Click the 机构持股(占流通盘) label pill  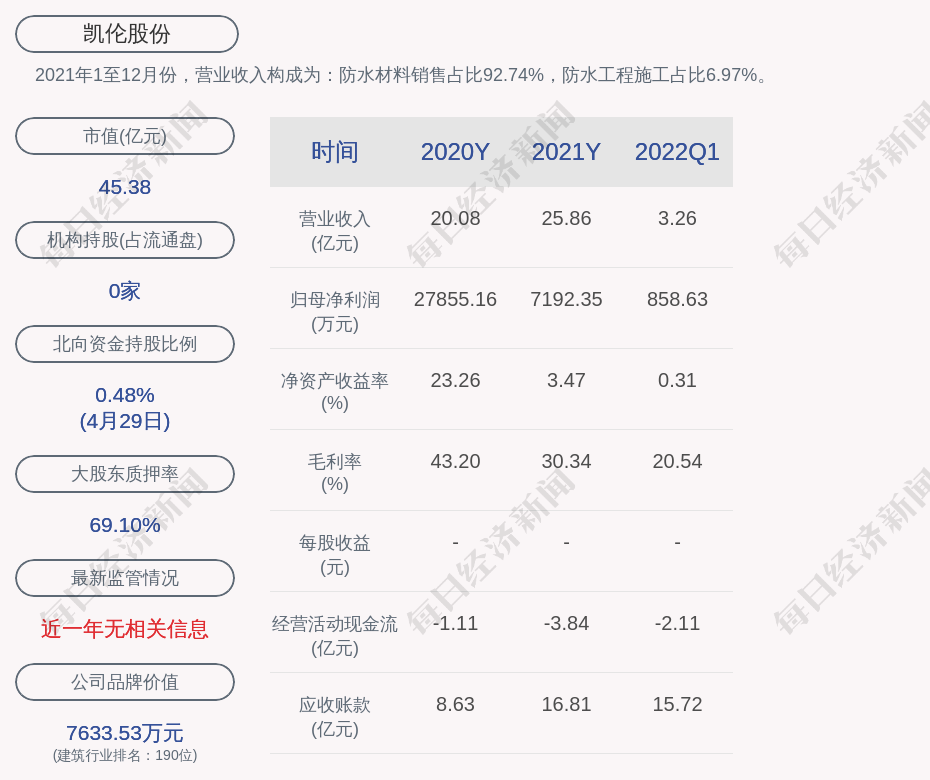[x=125, y=240]
